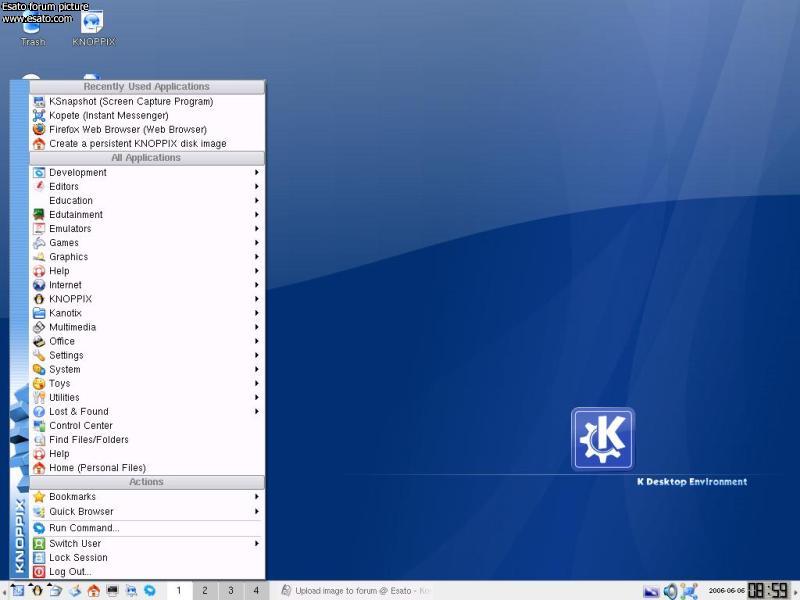
Task: Switch to virtual desktop 4
Action: 256,590
